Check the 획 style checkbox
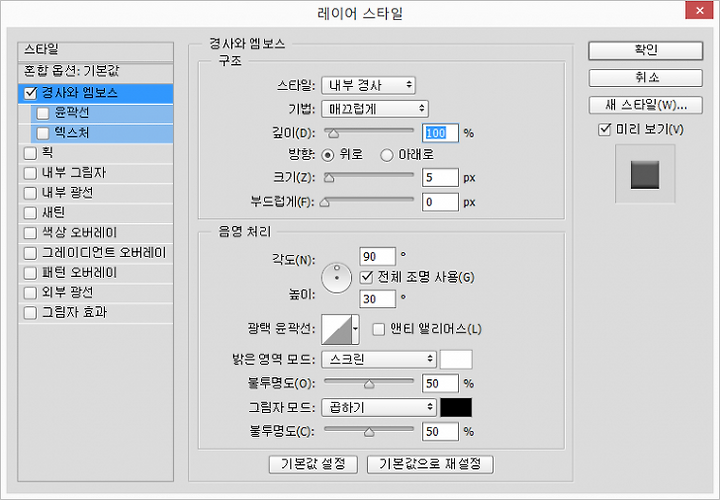 30,153
